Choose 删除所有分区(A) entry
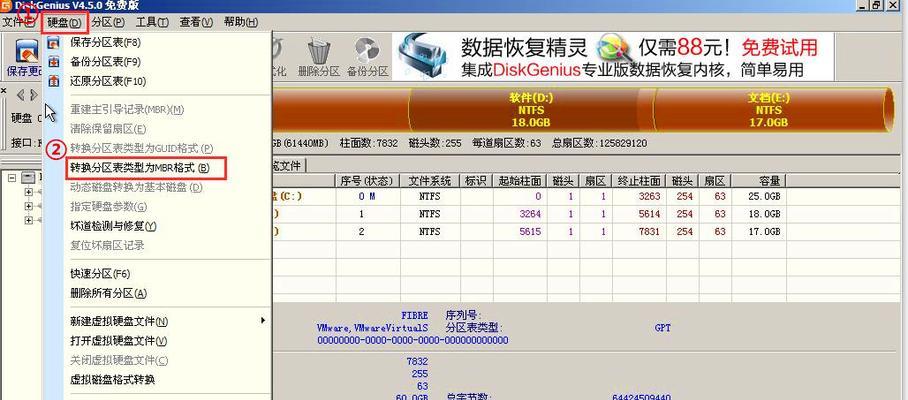The image size is (908, 400). [108, 293]
